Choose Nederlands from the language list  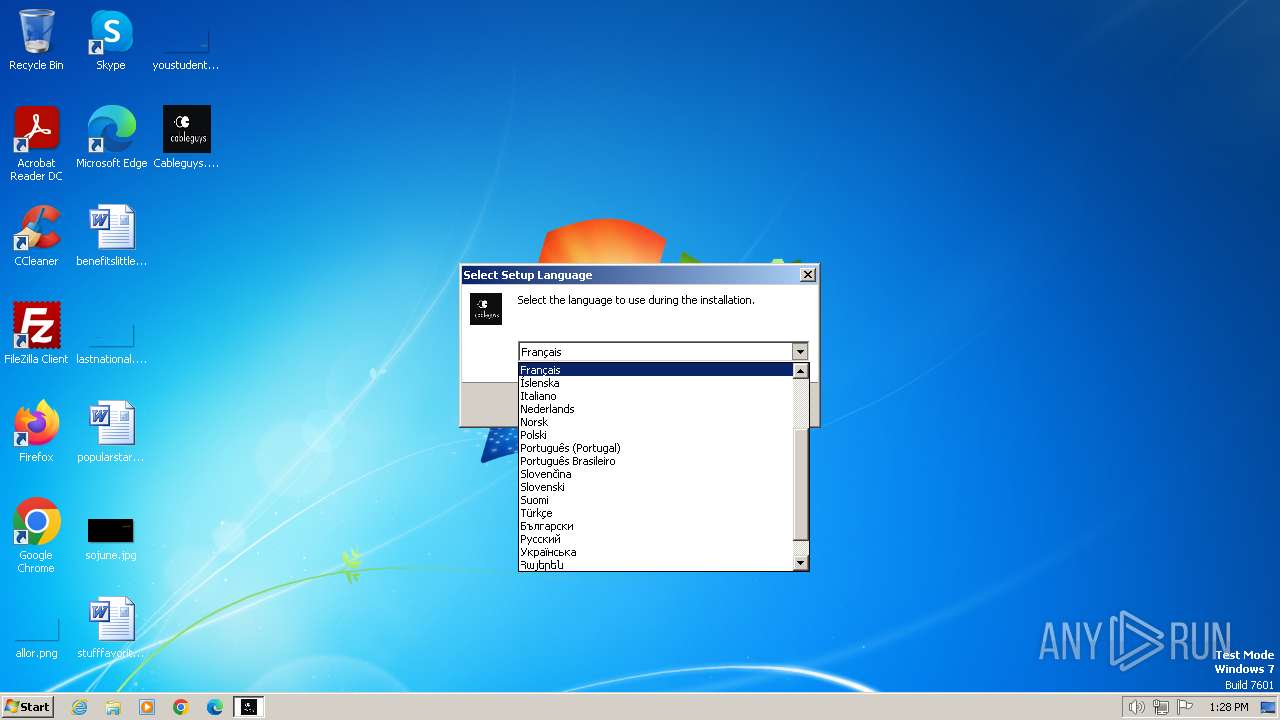click(x=655, y=409)
